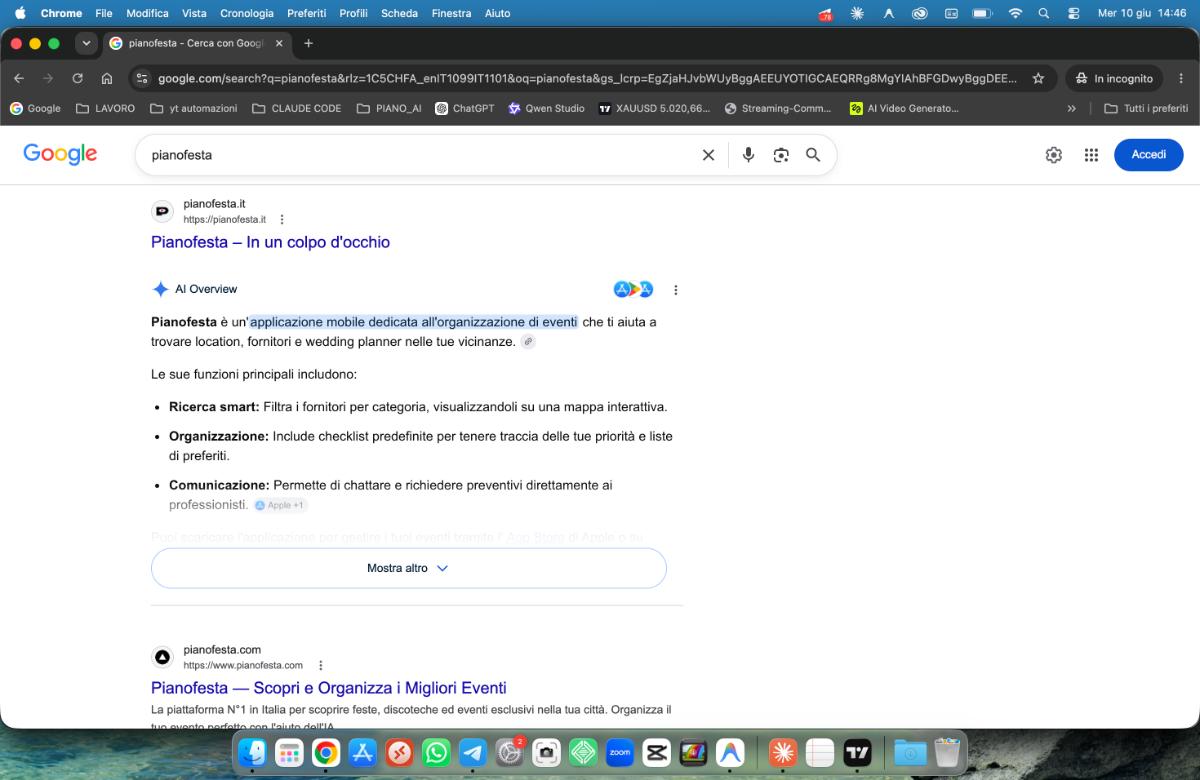The width and height of the screenshot is (1200, 780).
Task: Open 'Pianofesta — Scopri e Organizza i Migliori Eventi'
Action: (x=329, y=688)
